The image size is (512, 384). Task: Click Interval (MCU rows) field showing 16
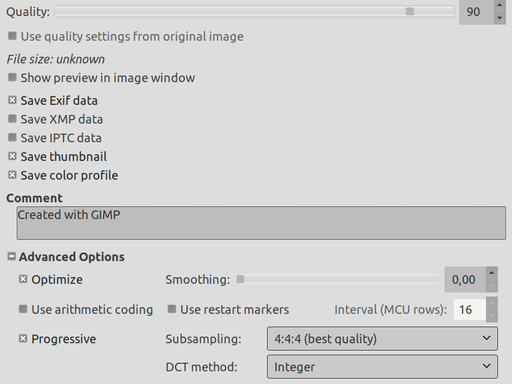470,310
